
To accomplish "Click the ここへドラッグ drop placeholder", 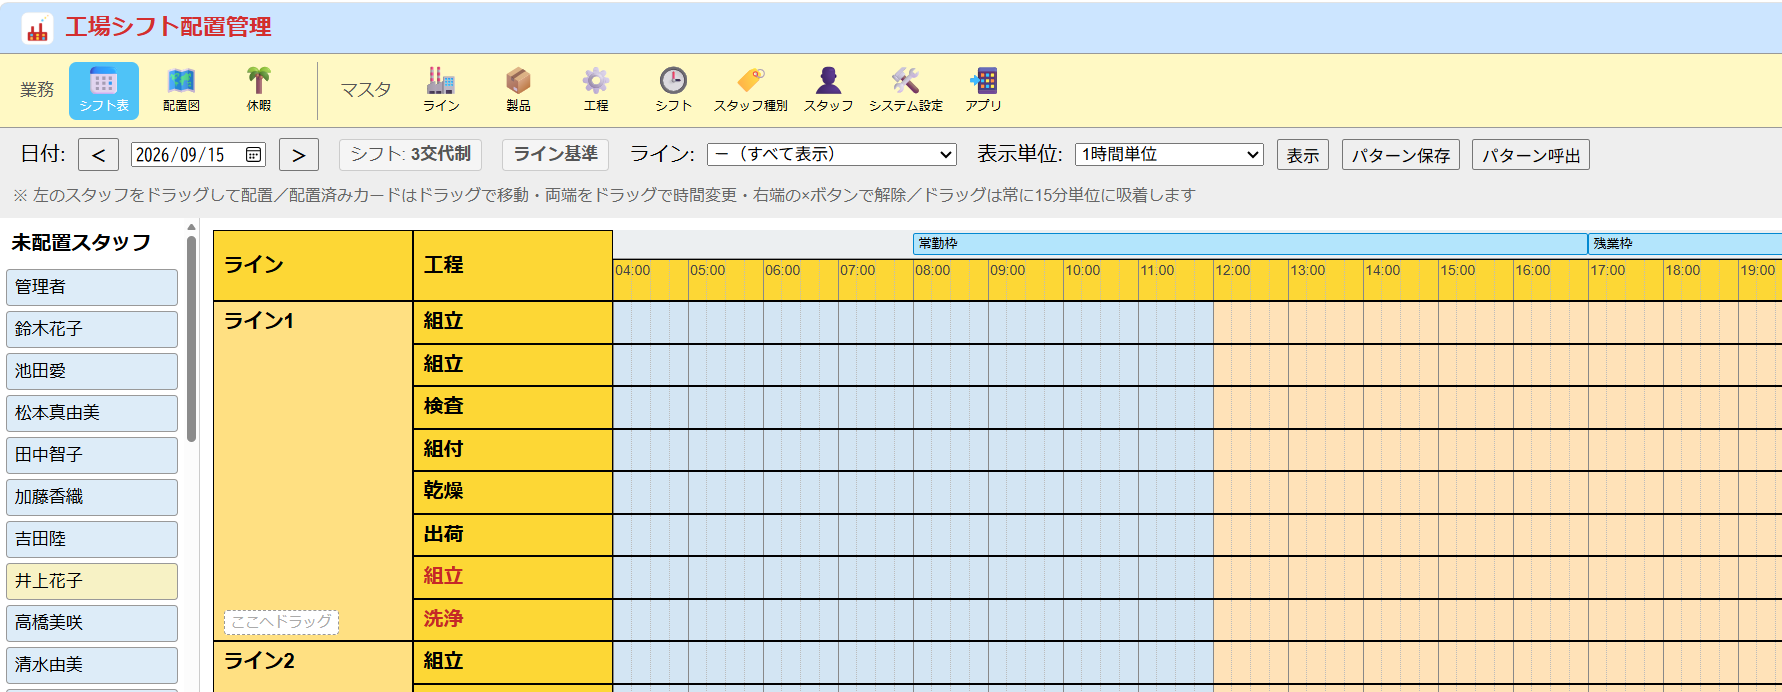I will tap(281, 622).
